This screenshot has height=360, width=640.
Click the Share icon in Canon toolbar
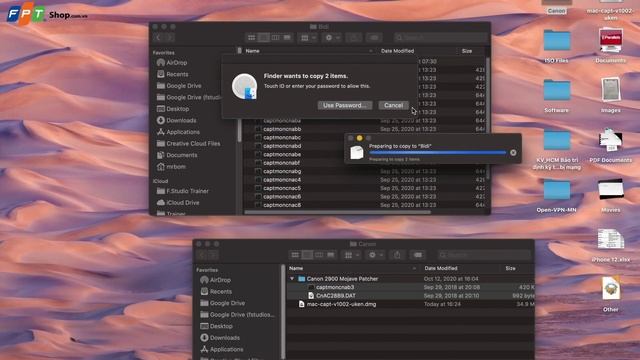397,255
